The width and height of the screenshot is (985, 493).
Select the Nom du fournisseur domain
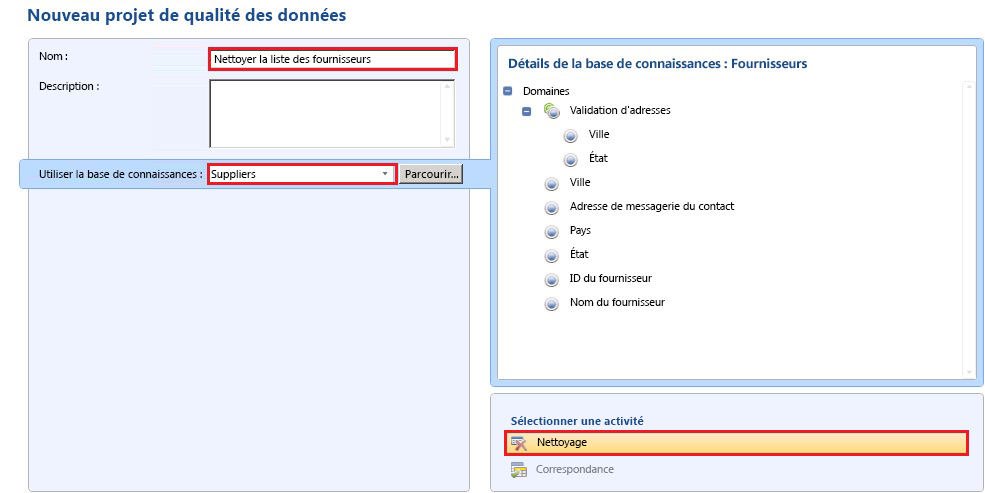617,302
